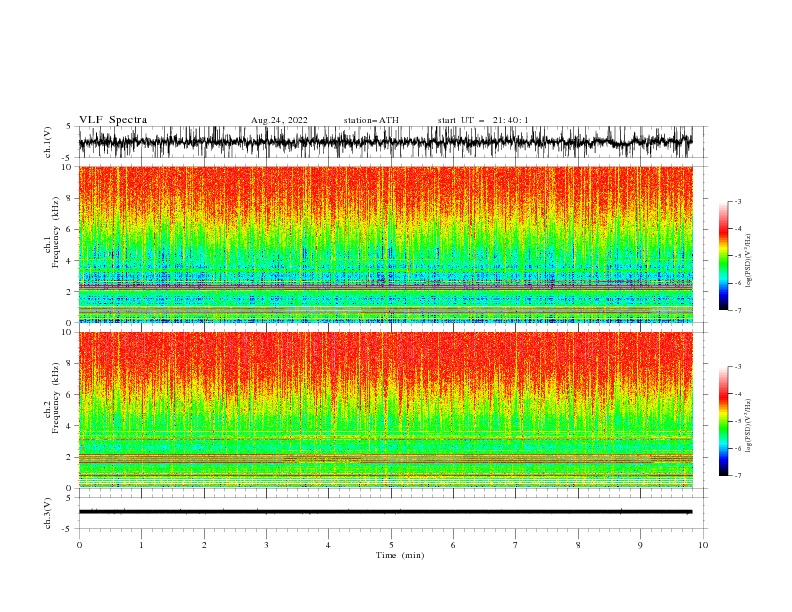Click the ch.1 colorbar "log(PSD)(V²/Hz)" label
Image resolution: width=792 pixels, height=612 pixels.
749,261
